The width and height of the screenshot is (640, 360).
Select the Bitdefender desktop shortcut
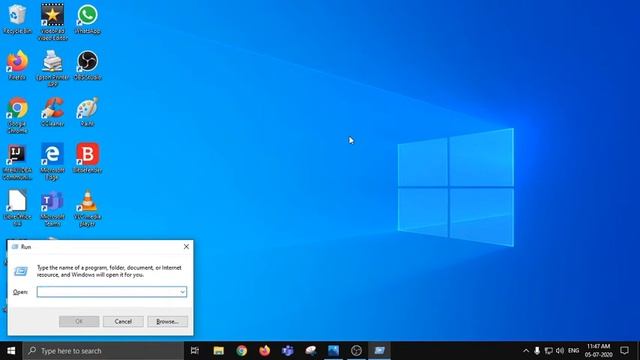[x=87, y=158]
